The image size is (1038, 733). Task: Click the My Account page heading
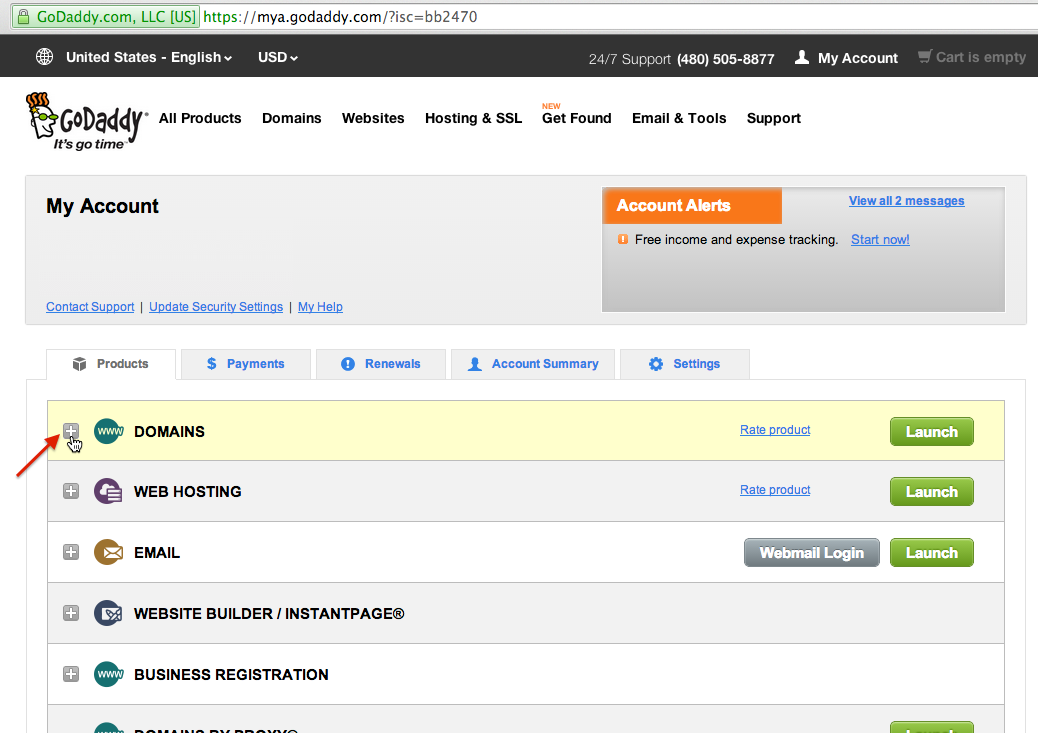102,207
